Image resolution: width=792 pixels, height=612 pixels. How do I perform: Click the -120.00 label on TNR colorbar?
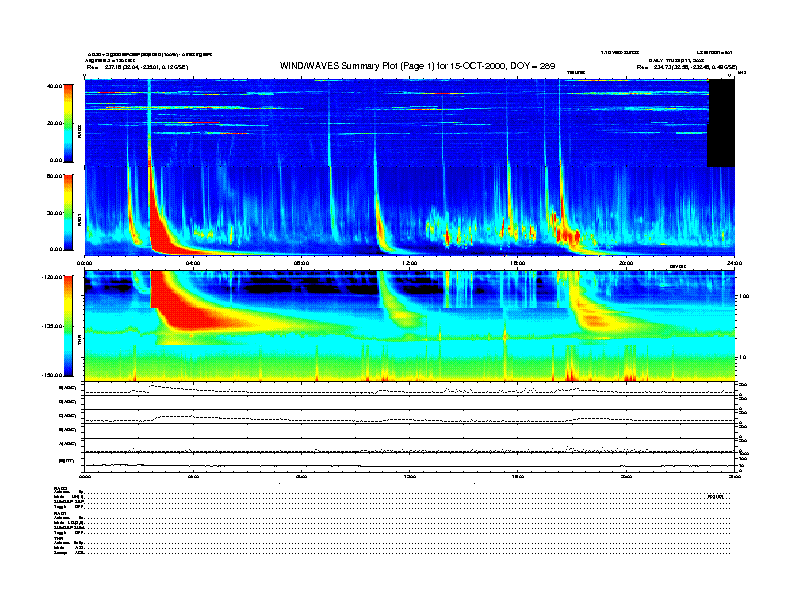[53, 277]
